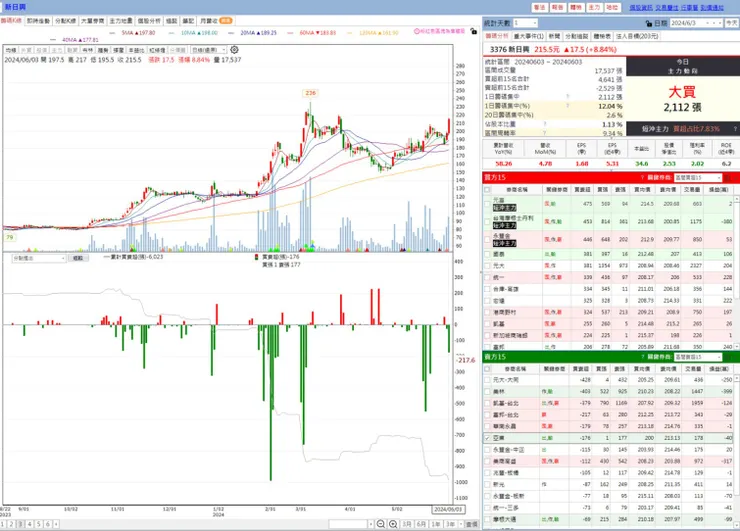Click the 2024/06/03 date marker on timeline
Screen dimensions: 740x531
click(x=448, y=509)
